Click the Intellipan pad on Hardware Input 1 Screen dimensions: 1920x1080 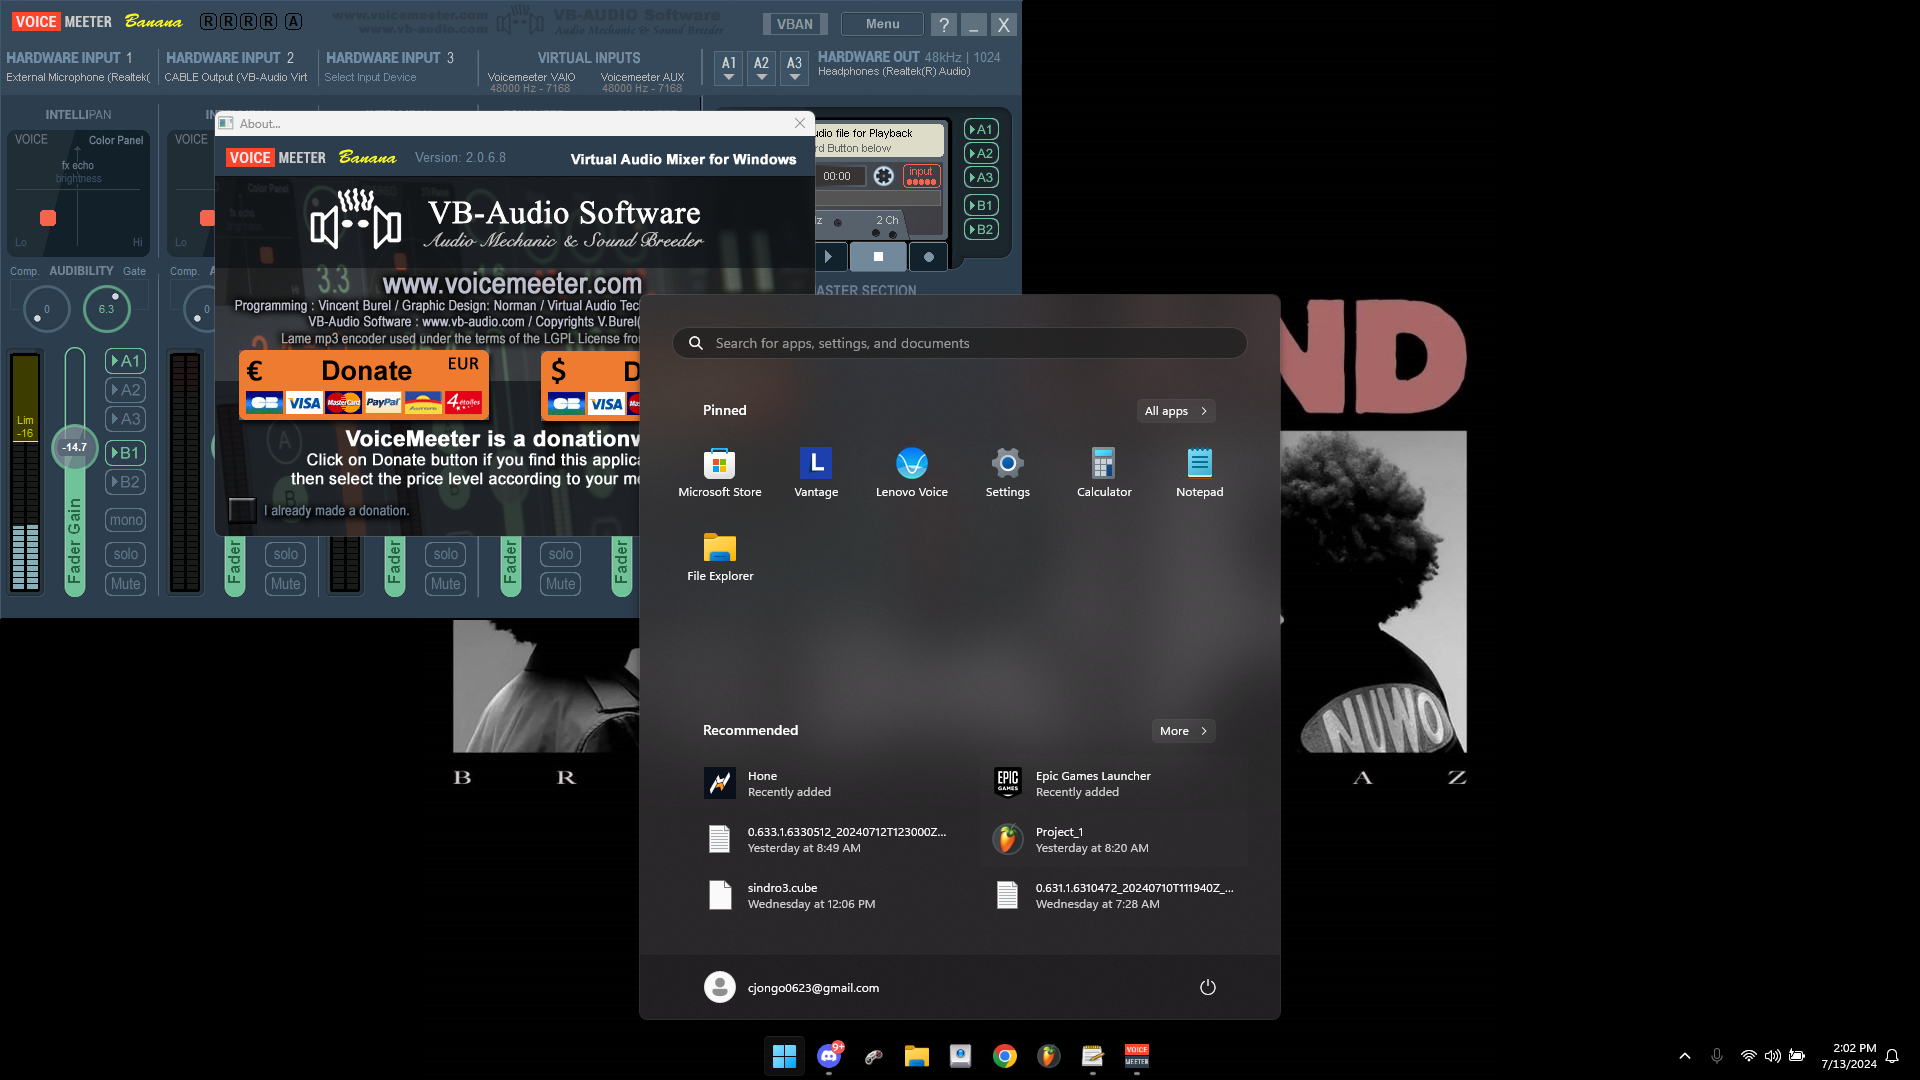(x=78, y=192)
